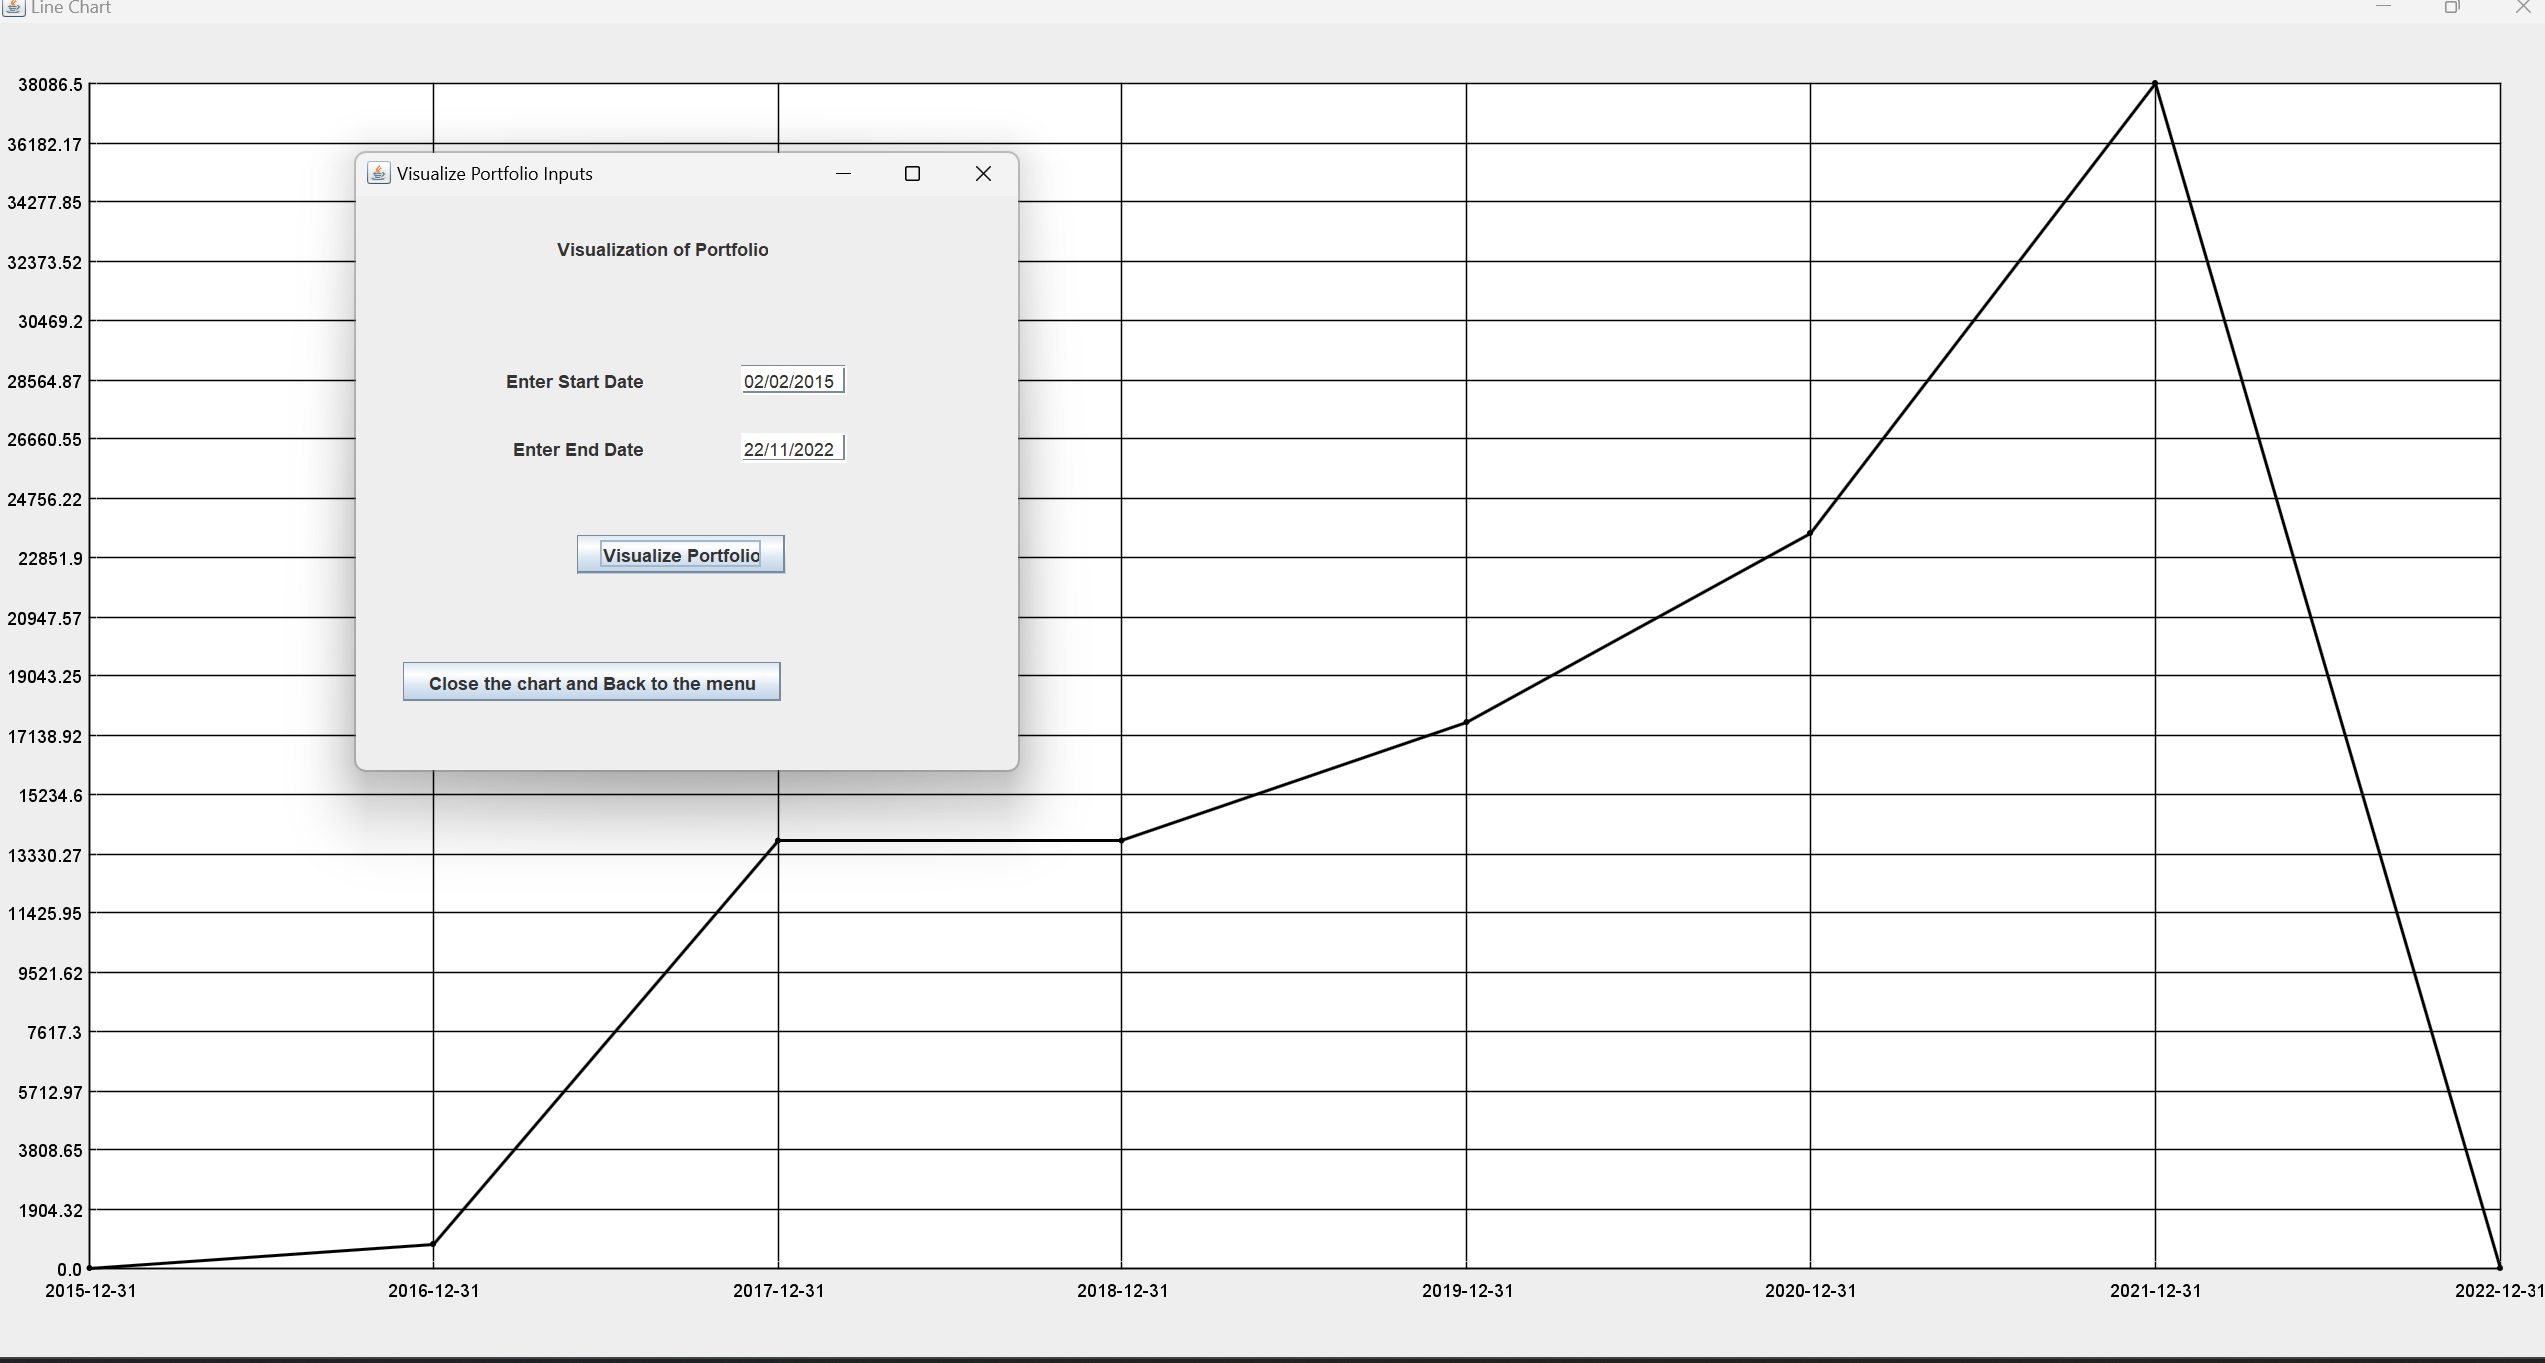Viewport: 2545px width, 1363px height.
Task: Click the line endpoint at 2022-12-31
Action: pyautogui.click(x=2500, y=1267)
